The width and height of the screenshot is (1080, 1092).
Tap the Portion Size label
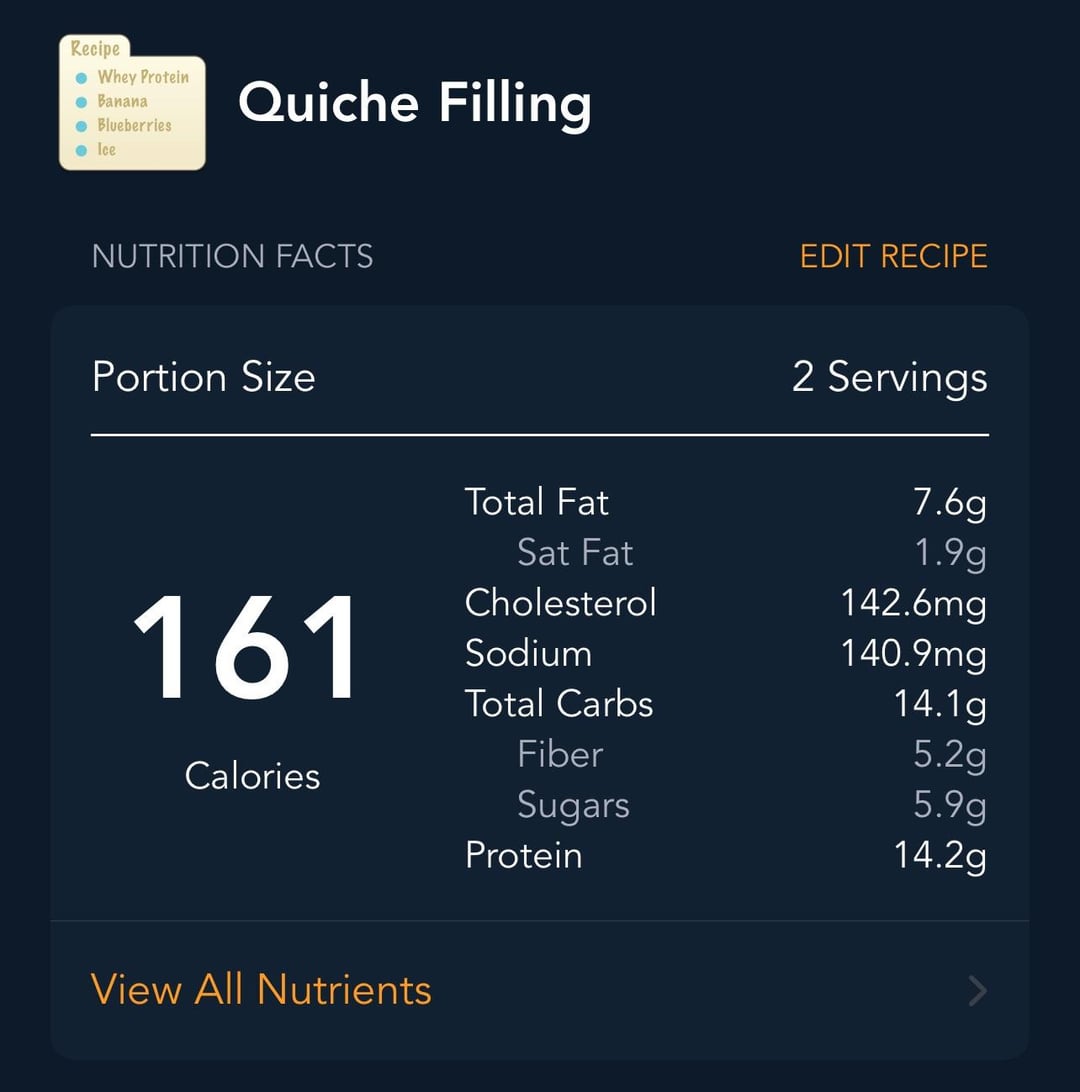point(203,377)
